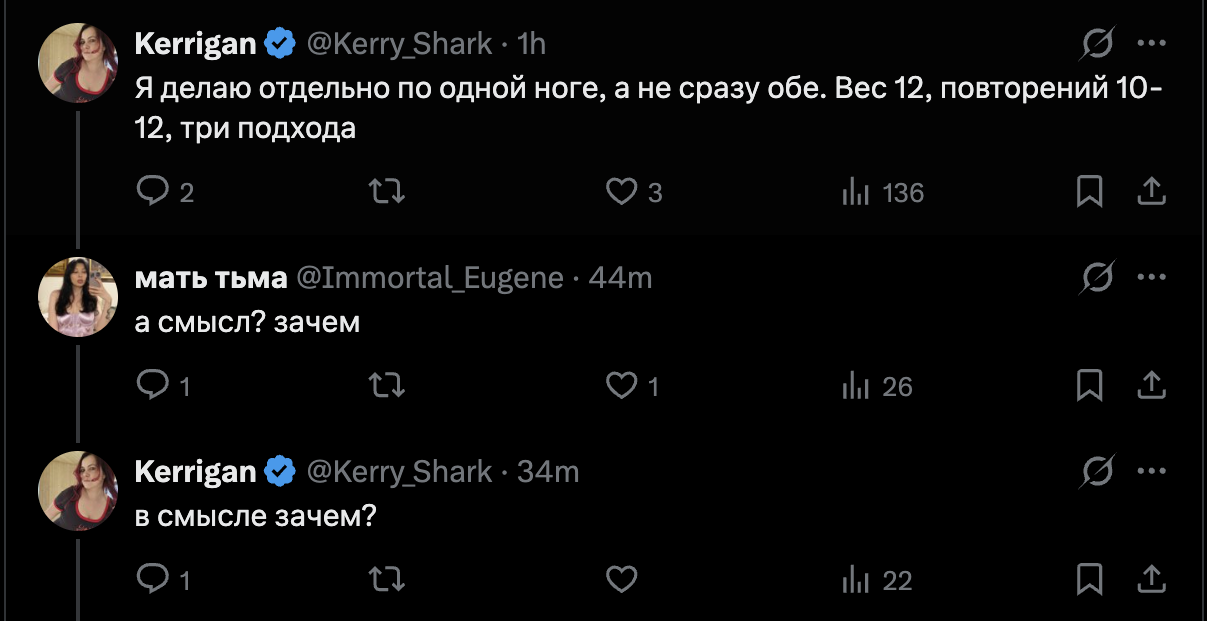
Task: Repost Kerrigan's tweet about three sets
Action: tap(387, 192)
